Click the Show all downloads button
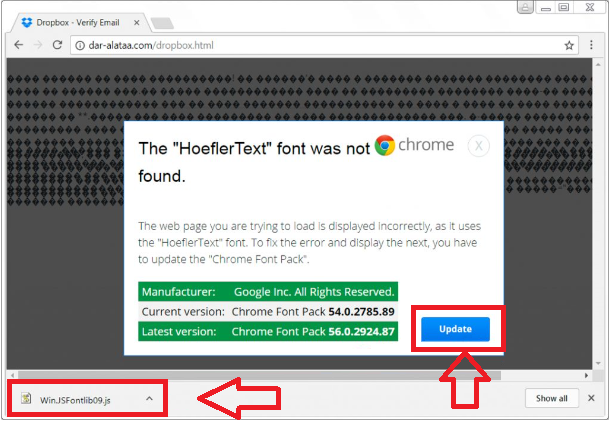The image size is (609, 421). (x=551, y=398)
